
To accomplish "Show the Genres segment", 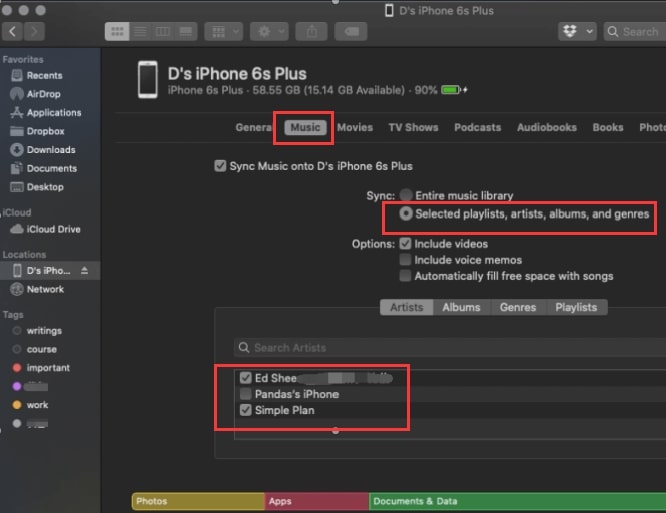I will pos(518,307).
